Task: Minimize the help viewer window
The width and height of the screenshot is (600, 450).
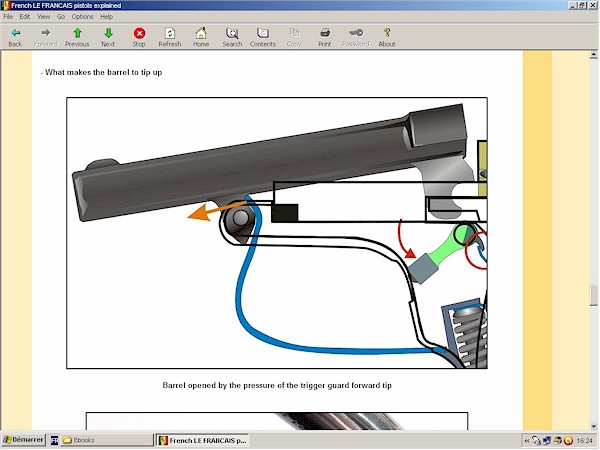Action: [x=573, y=5]
